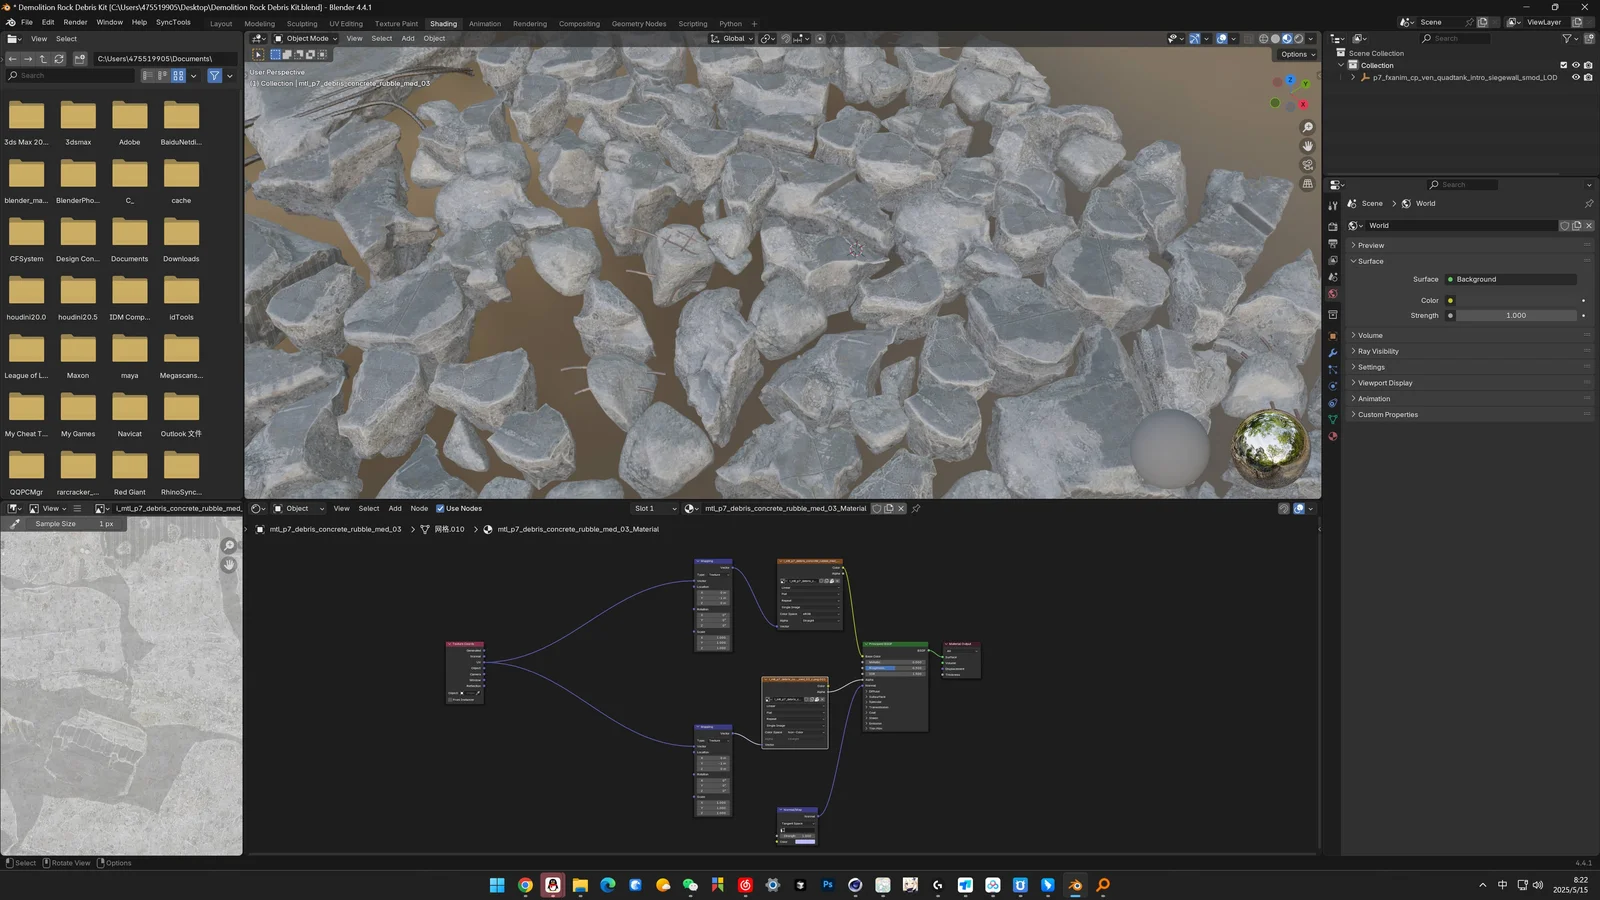Viewport: 1600px width, 900px height.
Task: Open the Global transform orientation dropdown
Action: coord(733,38)
